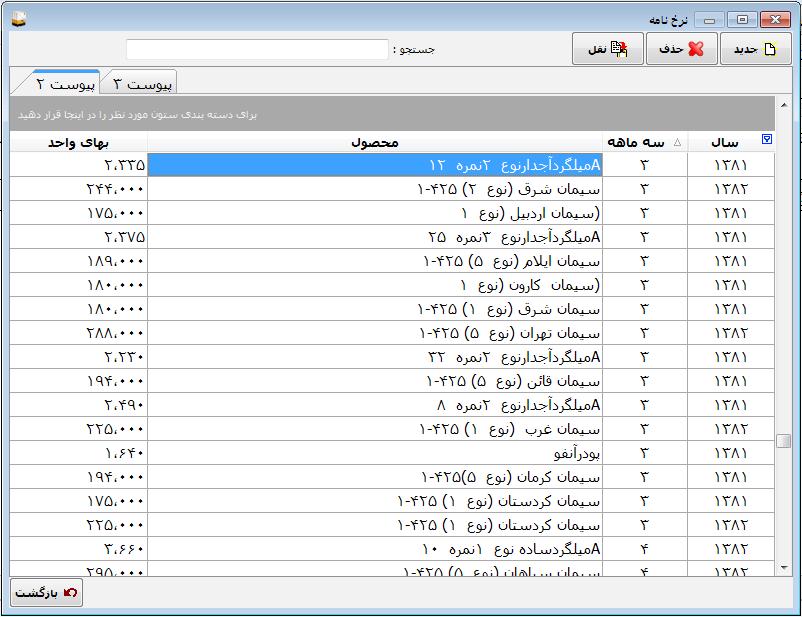
Task: Select the row Aمیلگردساده نوع ۱نمره ۱۰
Action: tap(392, 549)
